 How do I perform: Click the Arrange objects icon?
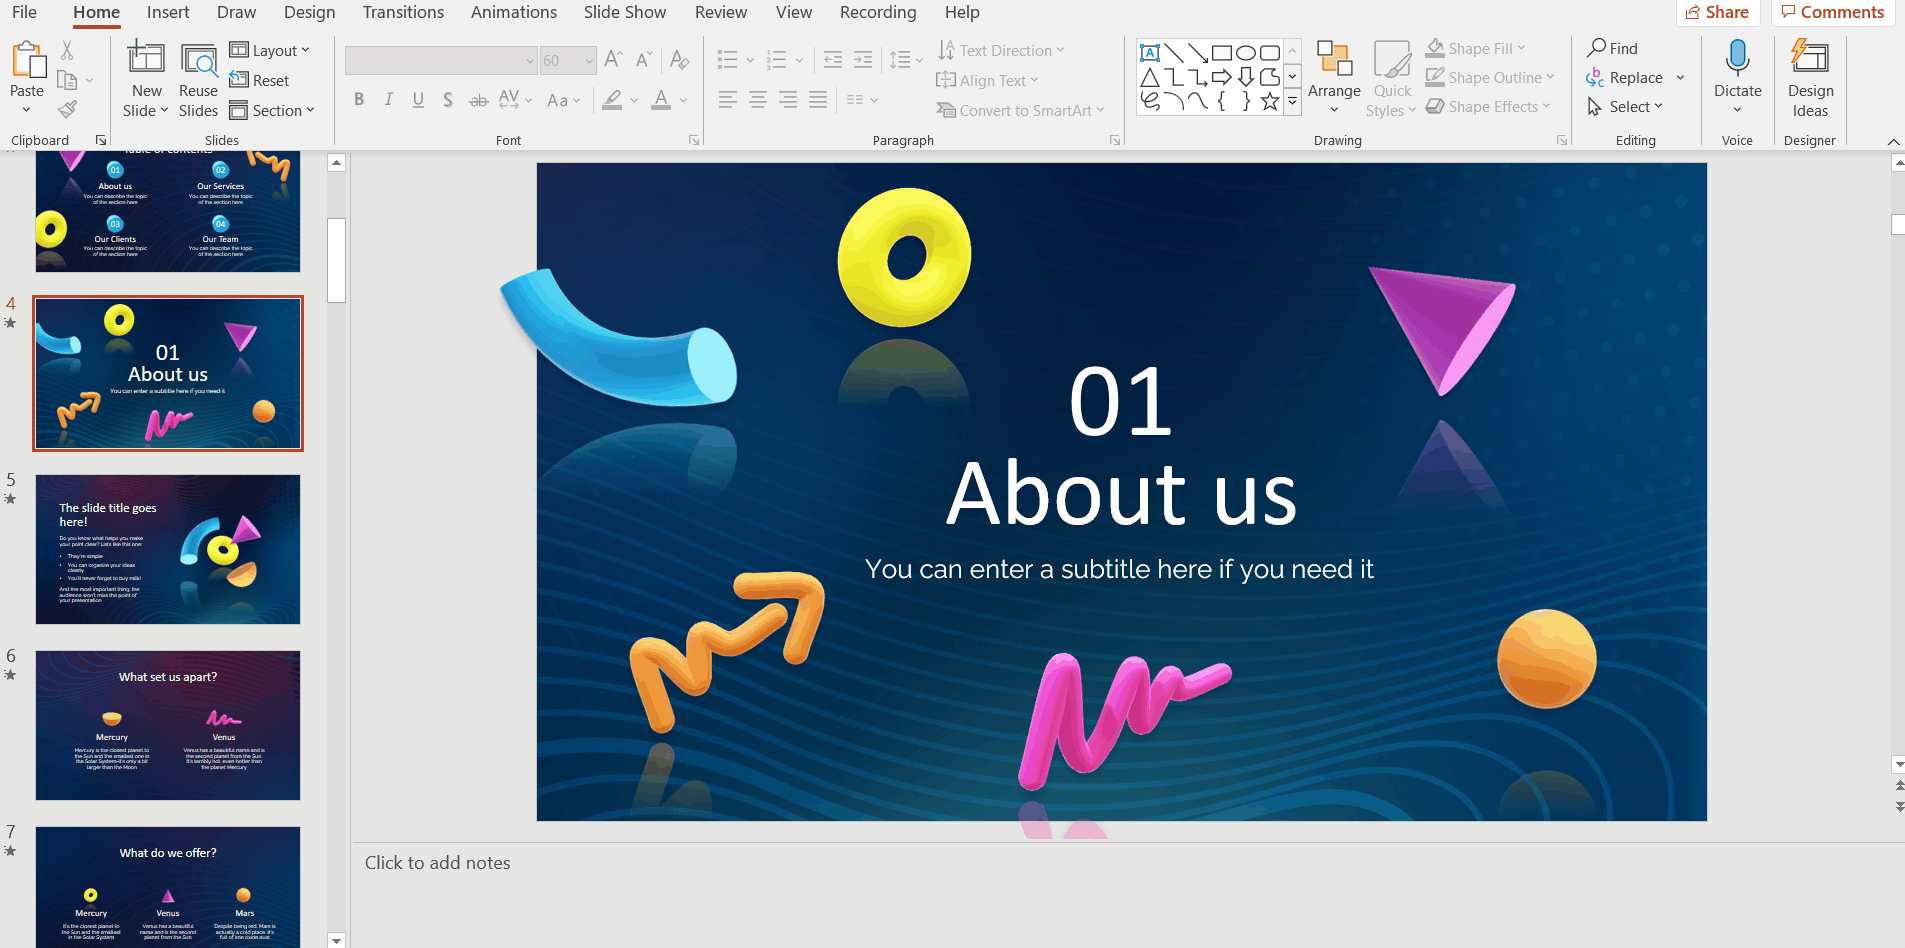click(1334, 61)
